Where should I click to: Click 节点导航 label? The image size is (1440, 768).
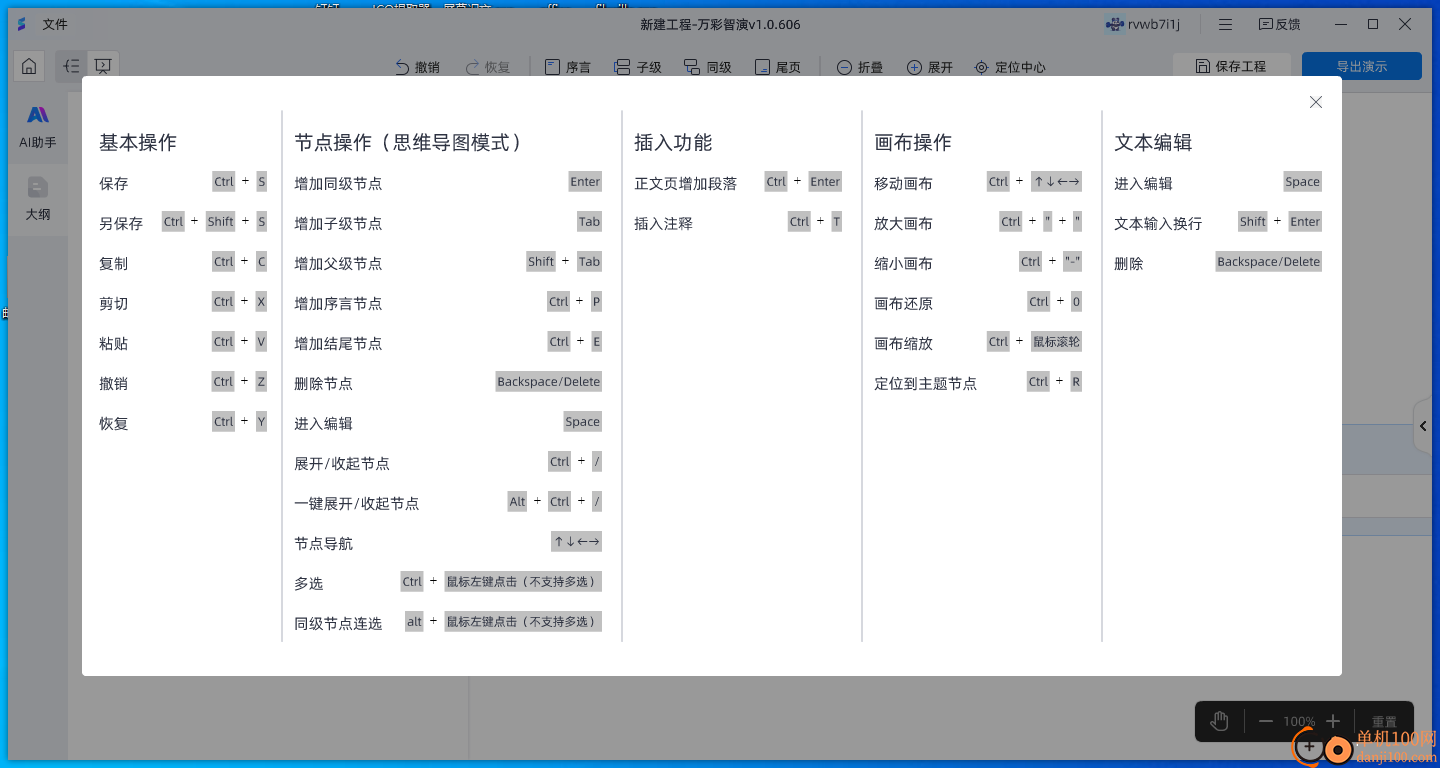click(323, 543)
